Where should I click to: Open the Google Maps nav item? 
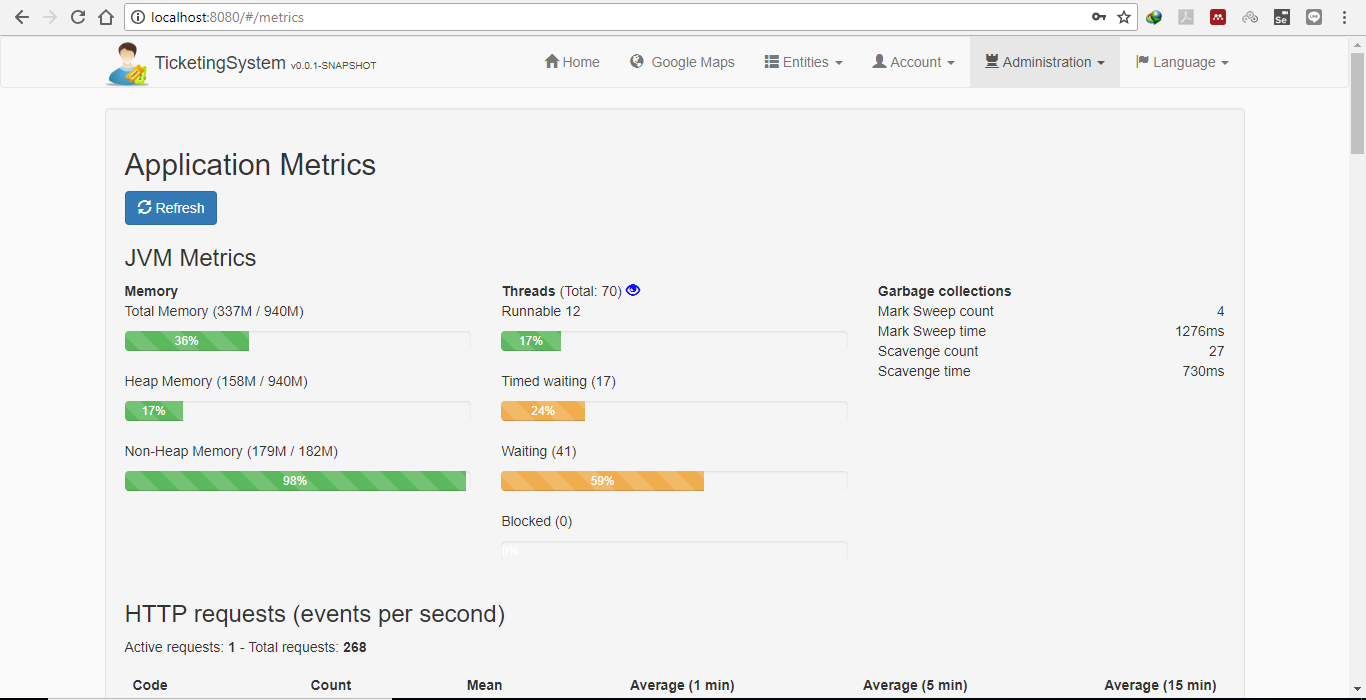click(682, 62)
